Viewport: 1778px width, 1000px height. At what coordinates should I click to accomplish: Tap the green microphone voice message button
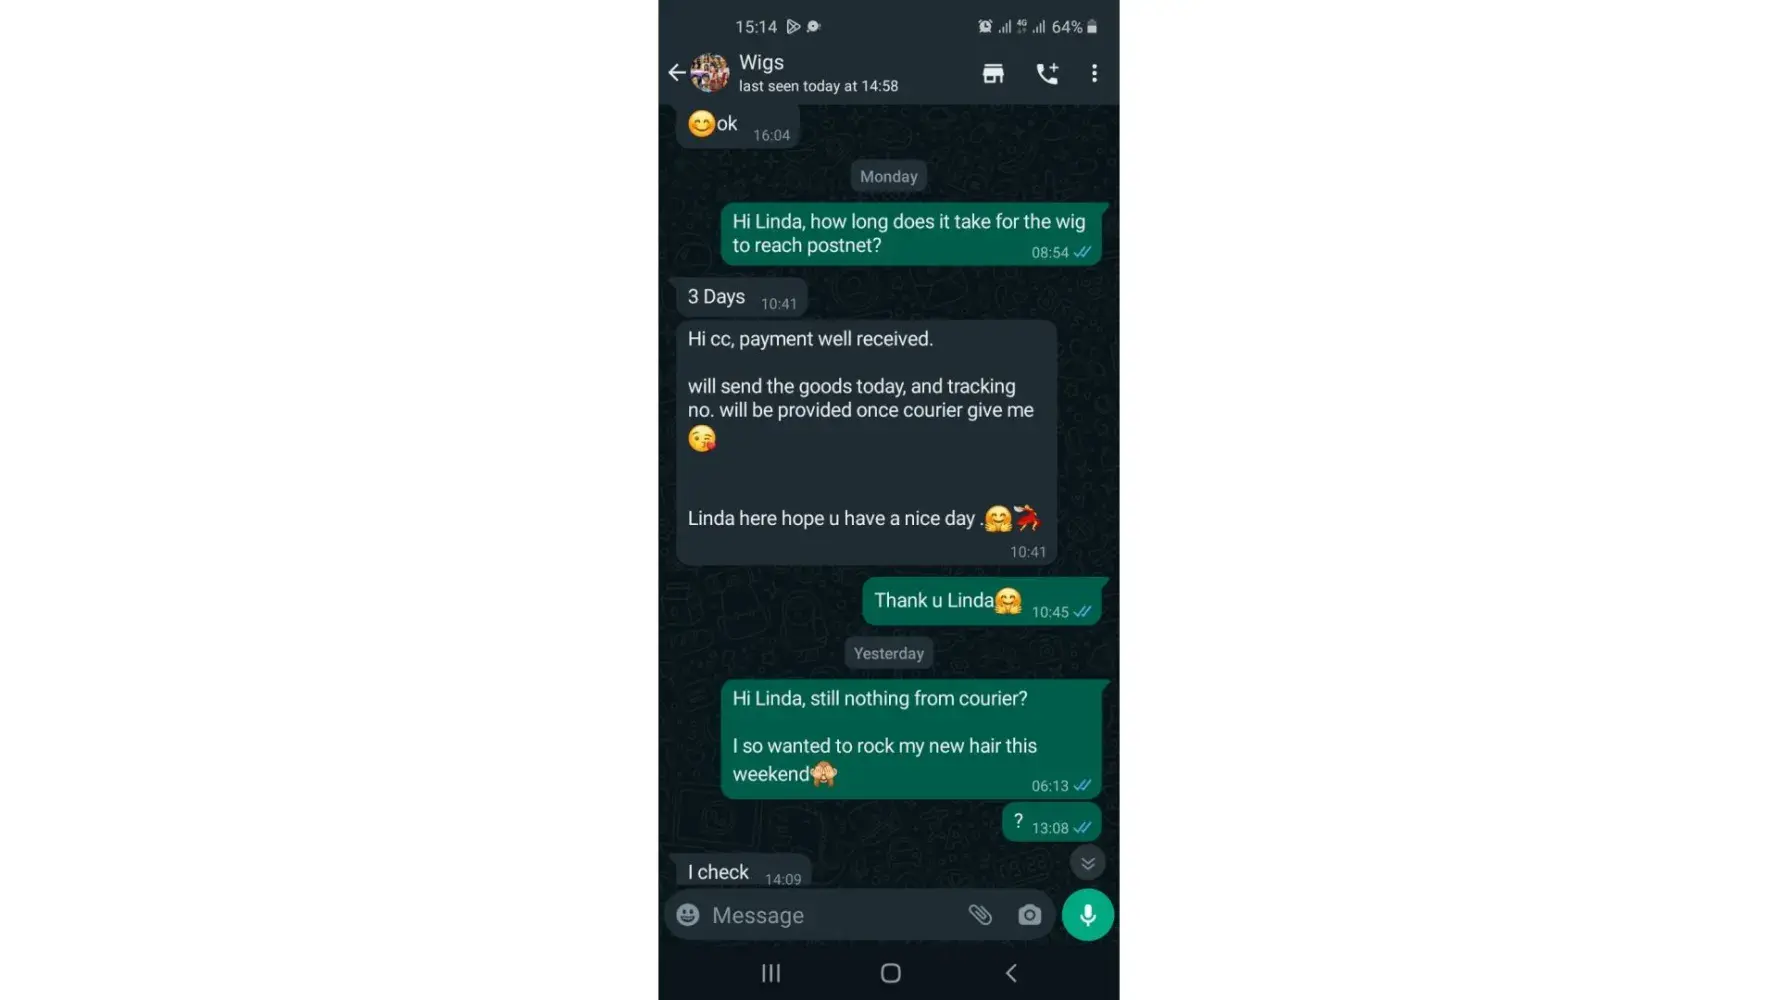point(1088,915)
